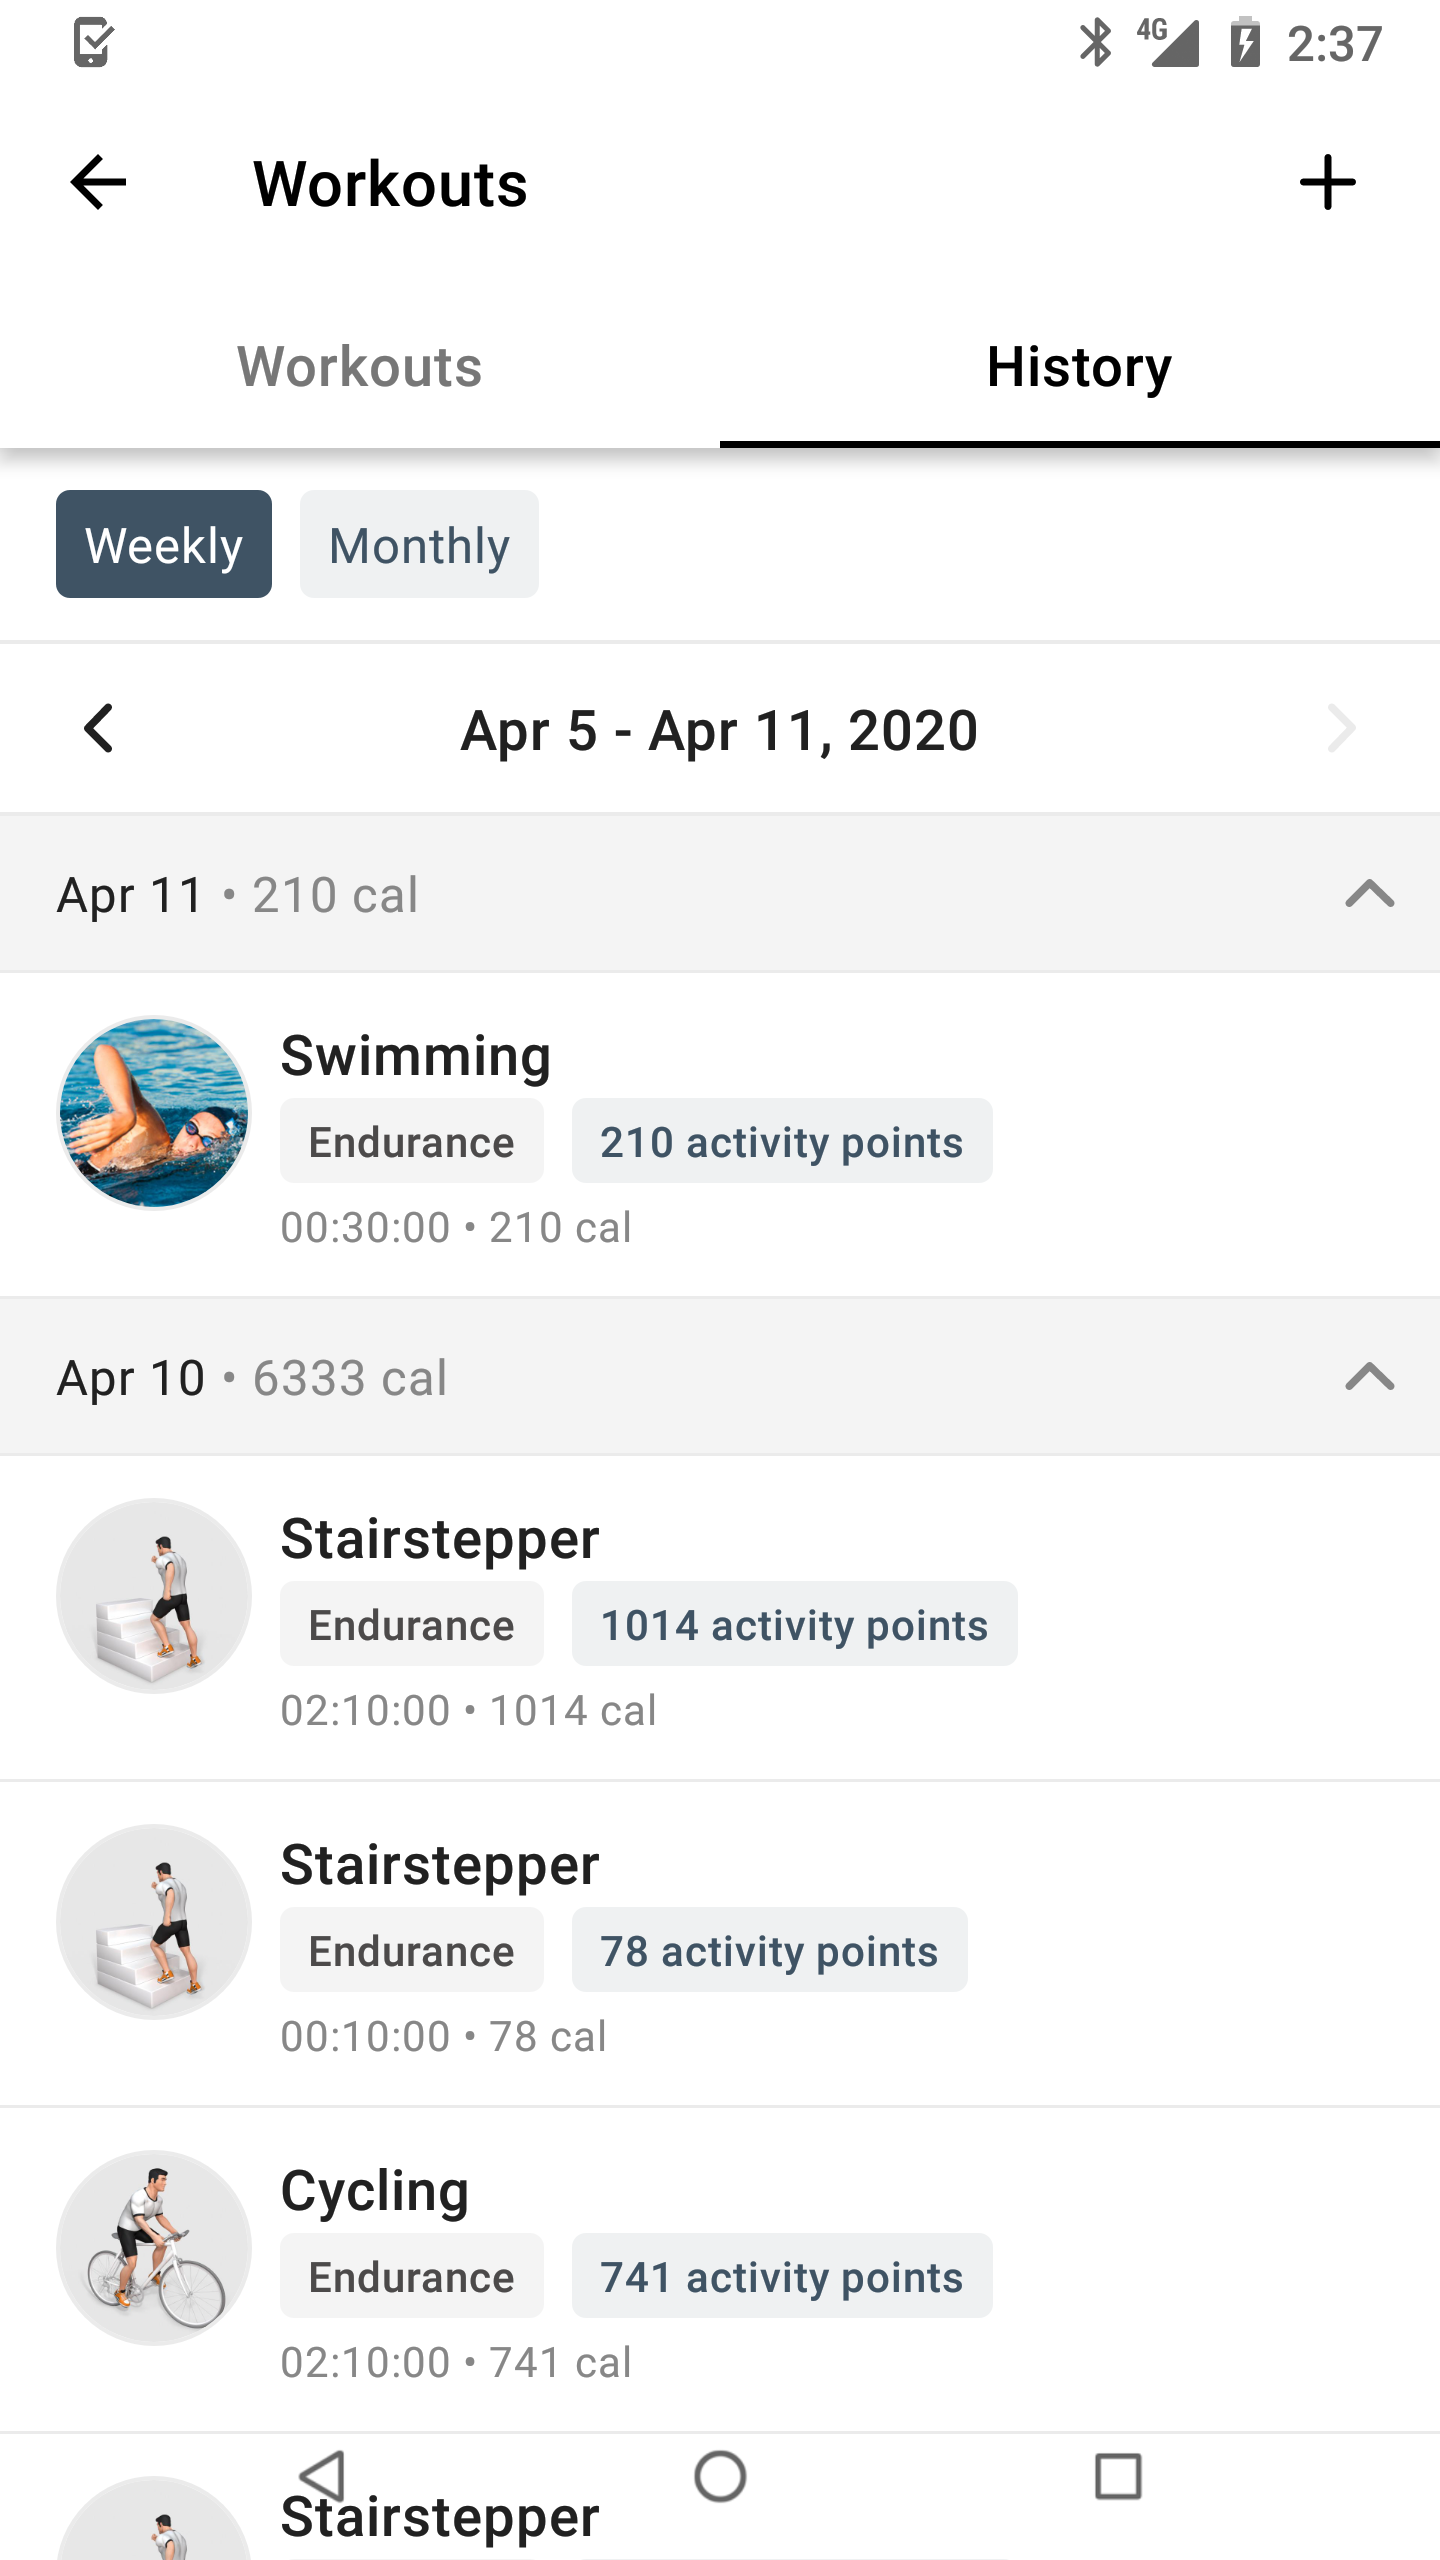1440x2560 pixels.
Task: Go to next week with right chevron
Action: click(1341, 729)
